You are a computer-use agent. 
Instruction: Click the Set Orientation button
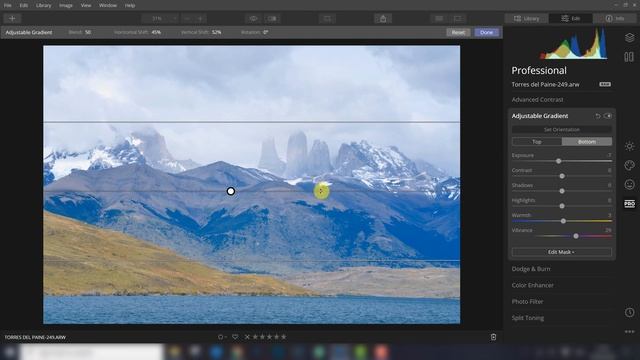(x=562, y=129)
